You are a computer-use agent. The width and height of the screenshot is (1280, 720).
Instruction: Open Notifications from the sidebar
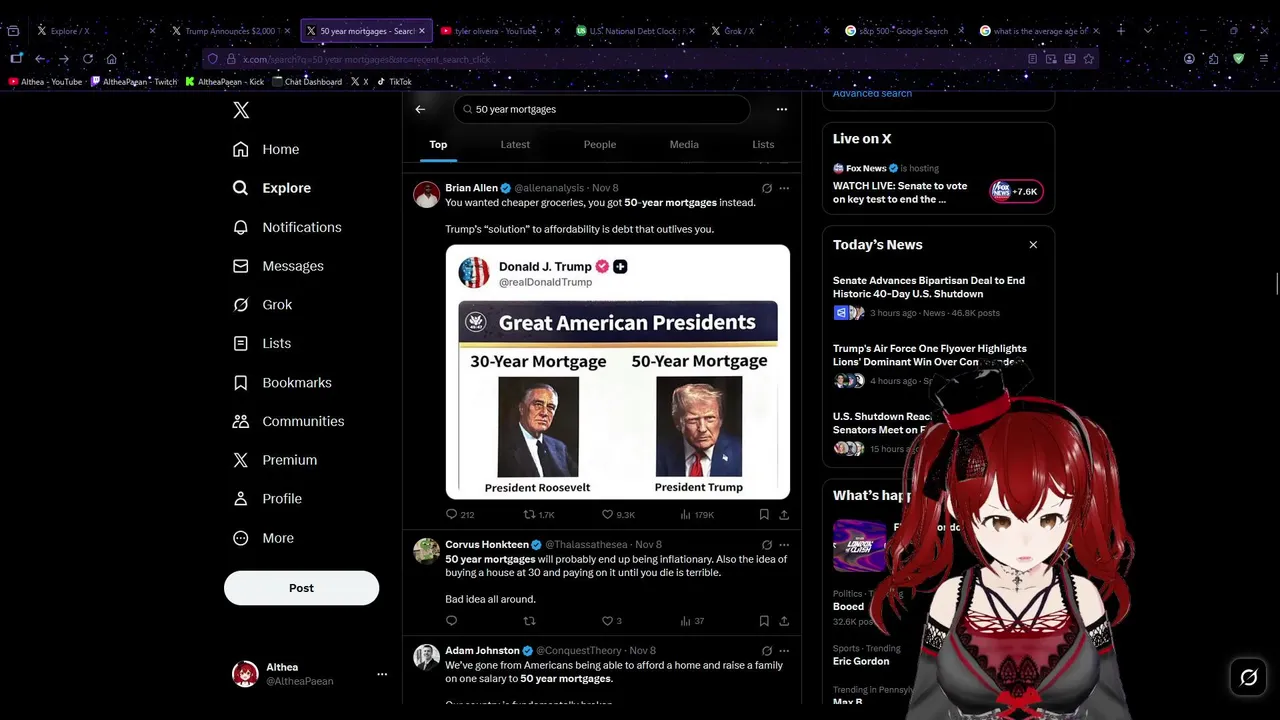click(x=287, y=227)
